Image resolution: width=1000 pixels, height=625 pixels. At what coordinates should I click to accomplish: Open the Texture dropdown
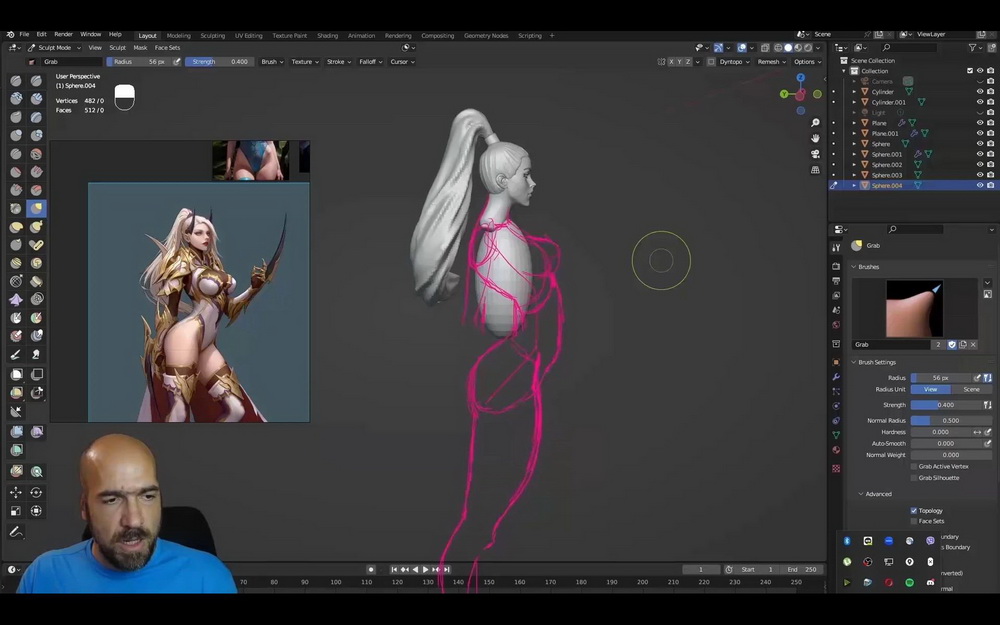pos(305,62)
